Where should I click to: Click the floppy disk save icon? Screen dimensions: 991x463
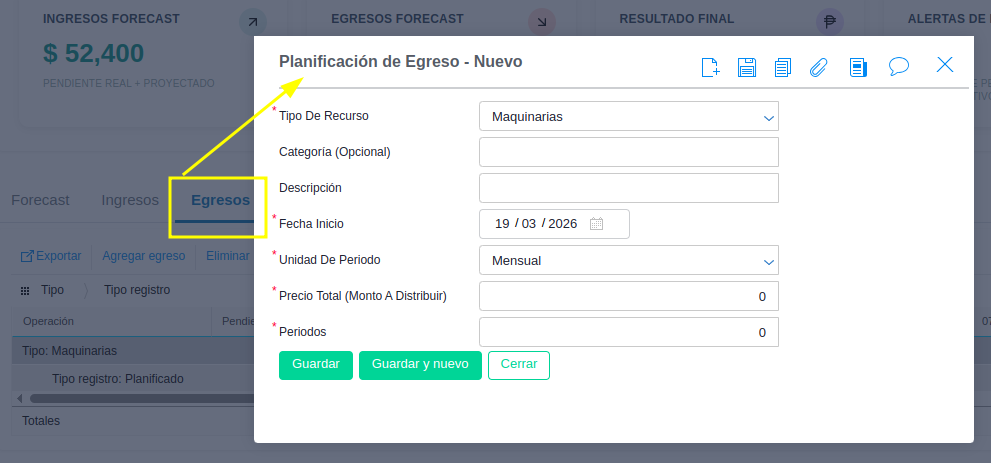point(746,67)
